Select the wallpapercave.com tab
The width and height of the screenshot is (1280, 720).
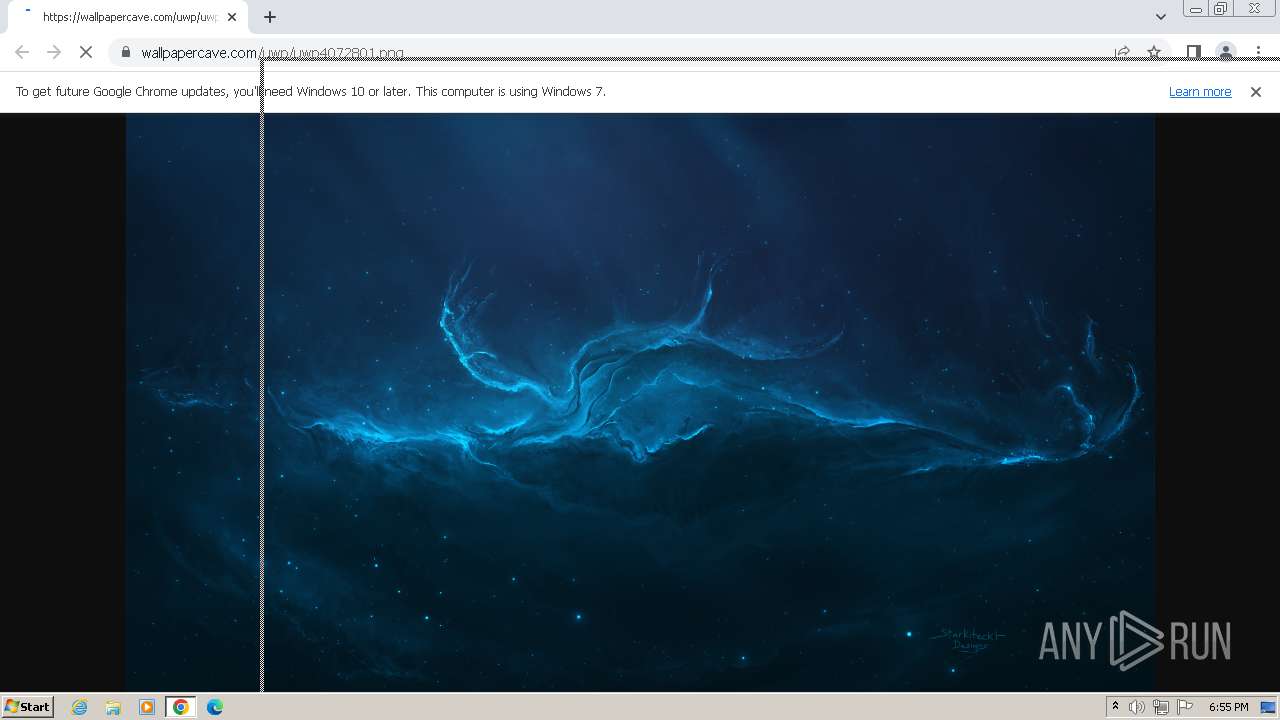pos(126,17)
